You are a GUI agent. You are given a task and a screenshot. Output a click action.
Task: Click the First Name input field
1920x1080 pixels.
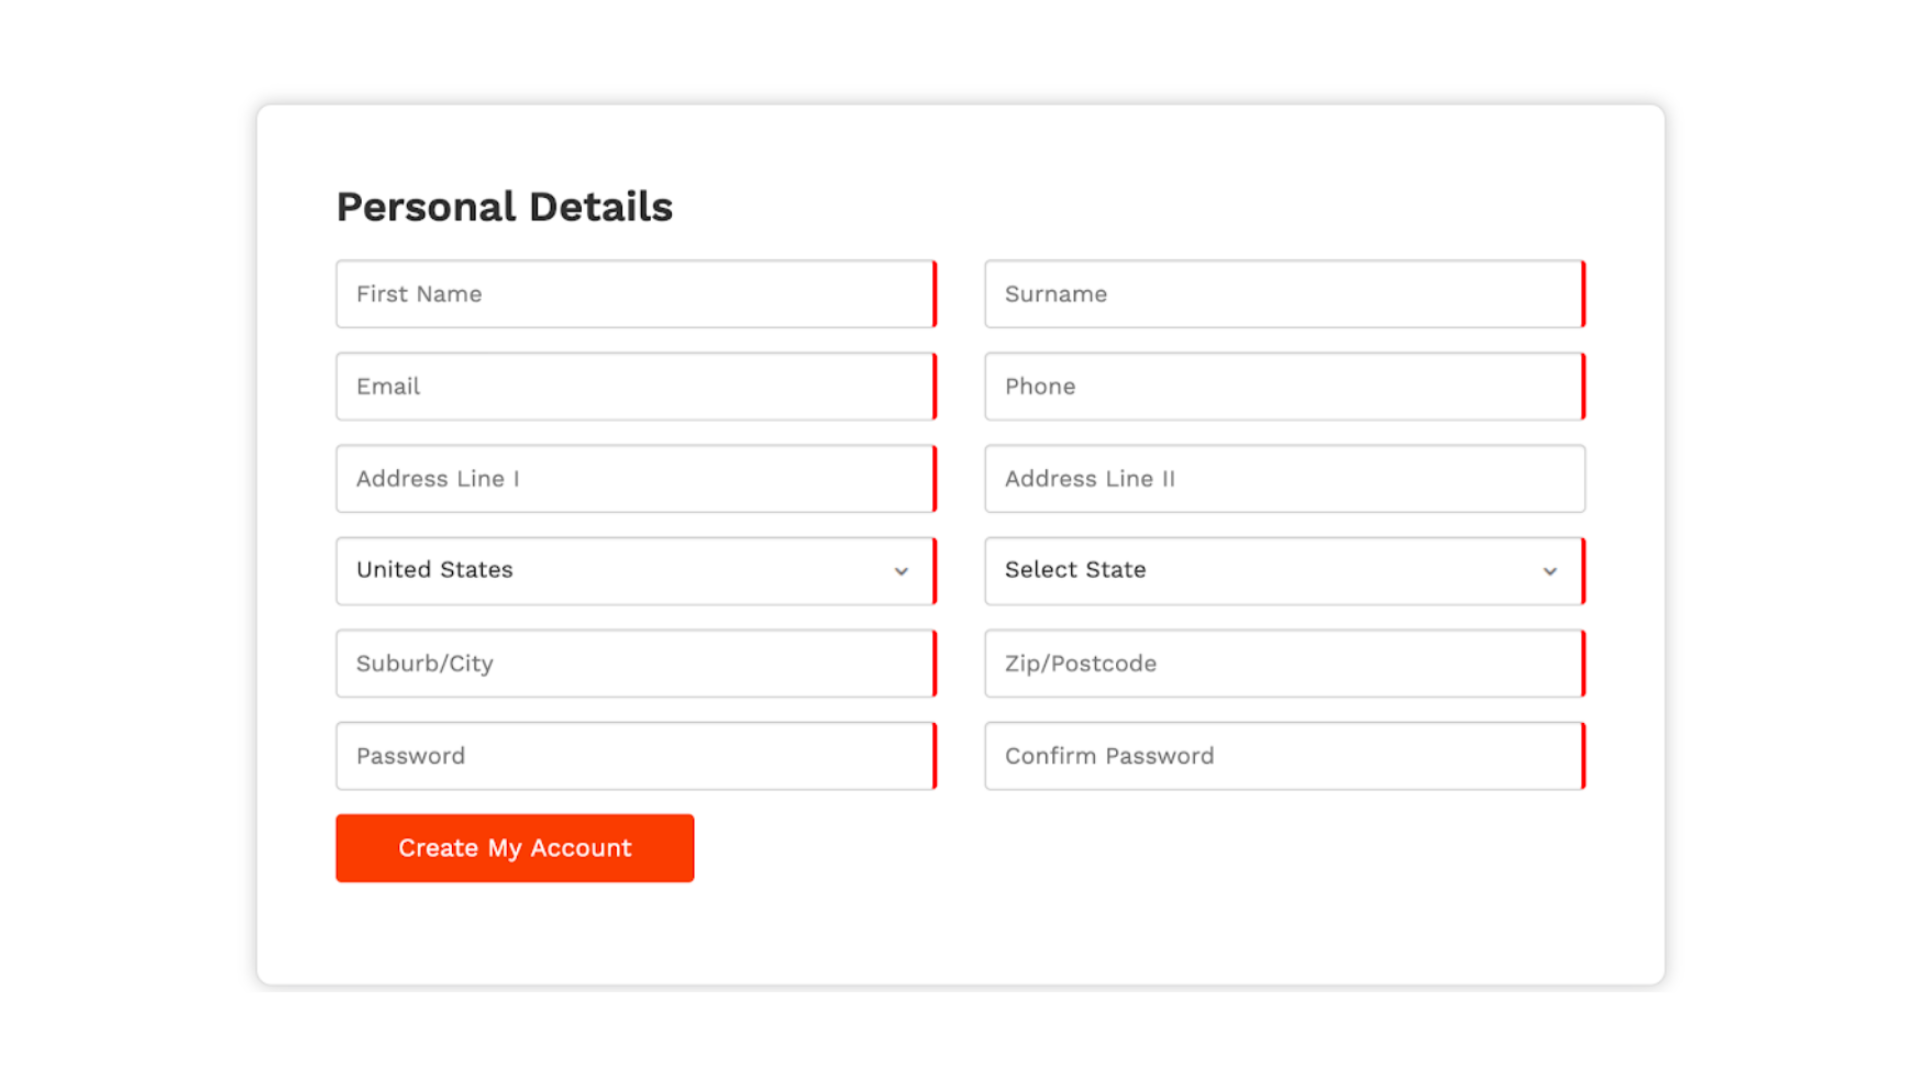point(636,294)
